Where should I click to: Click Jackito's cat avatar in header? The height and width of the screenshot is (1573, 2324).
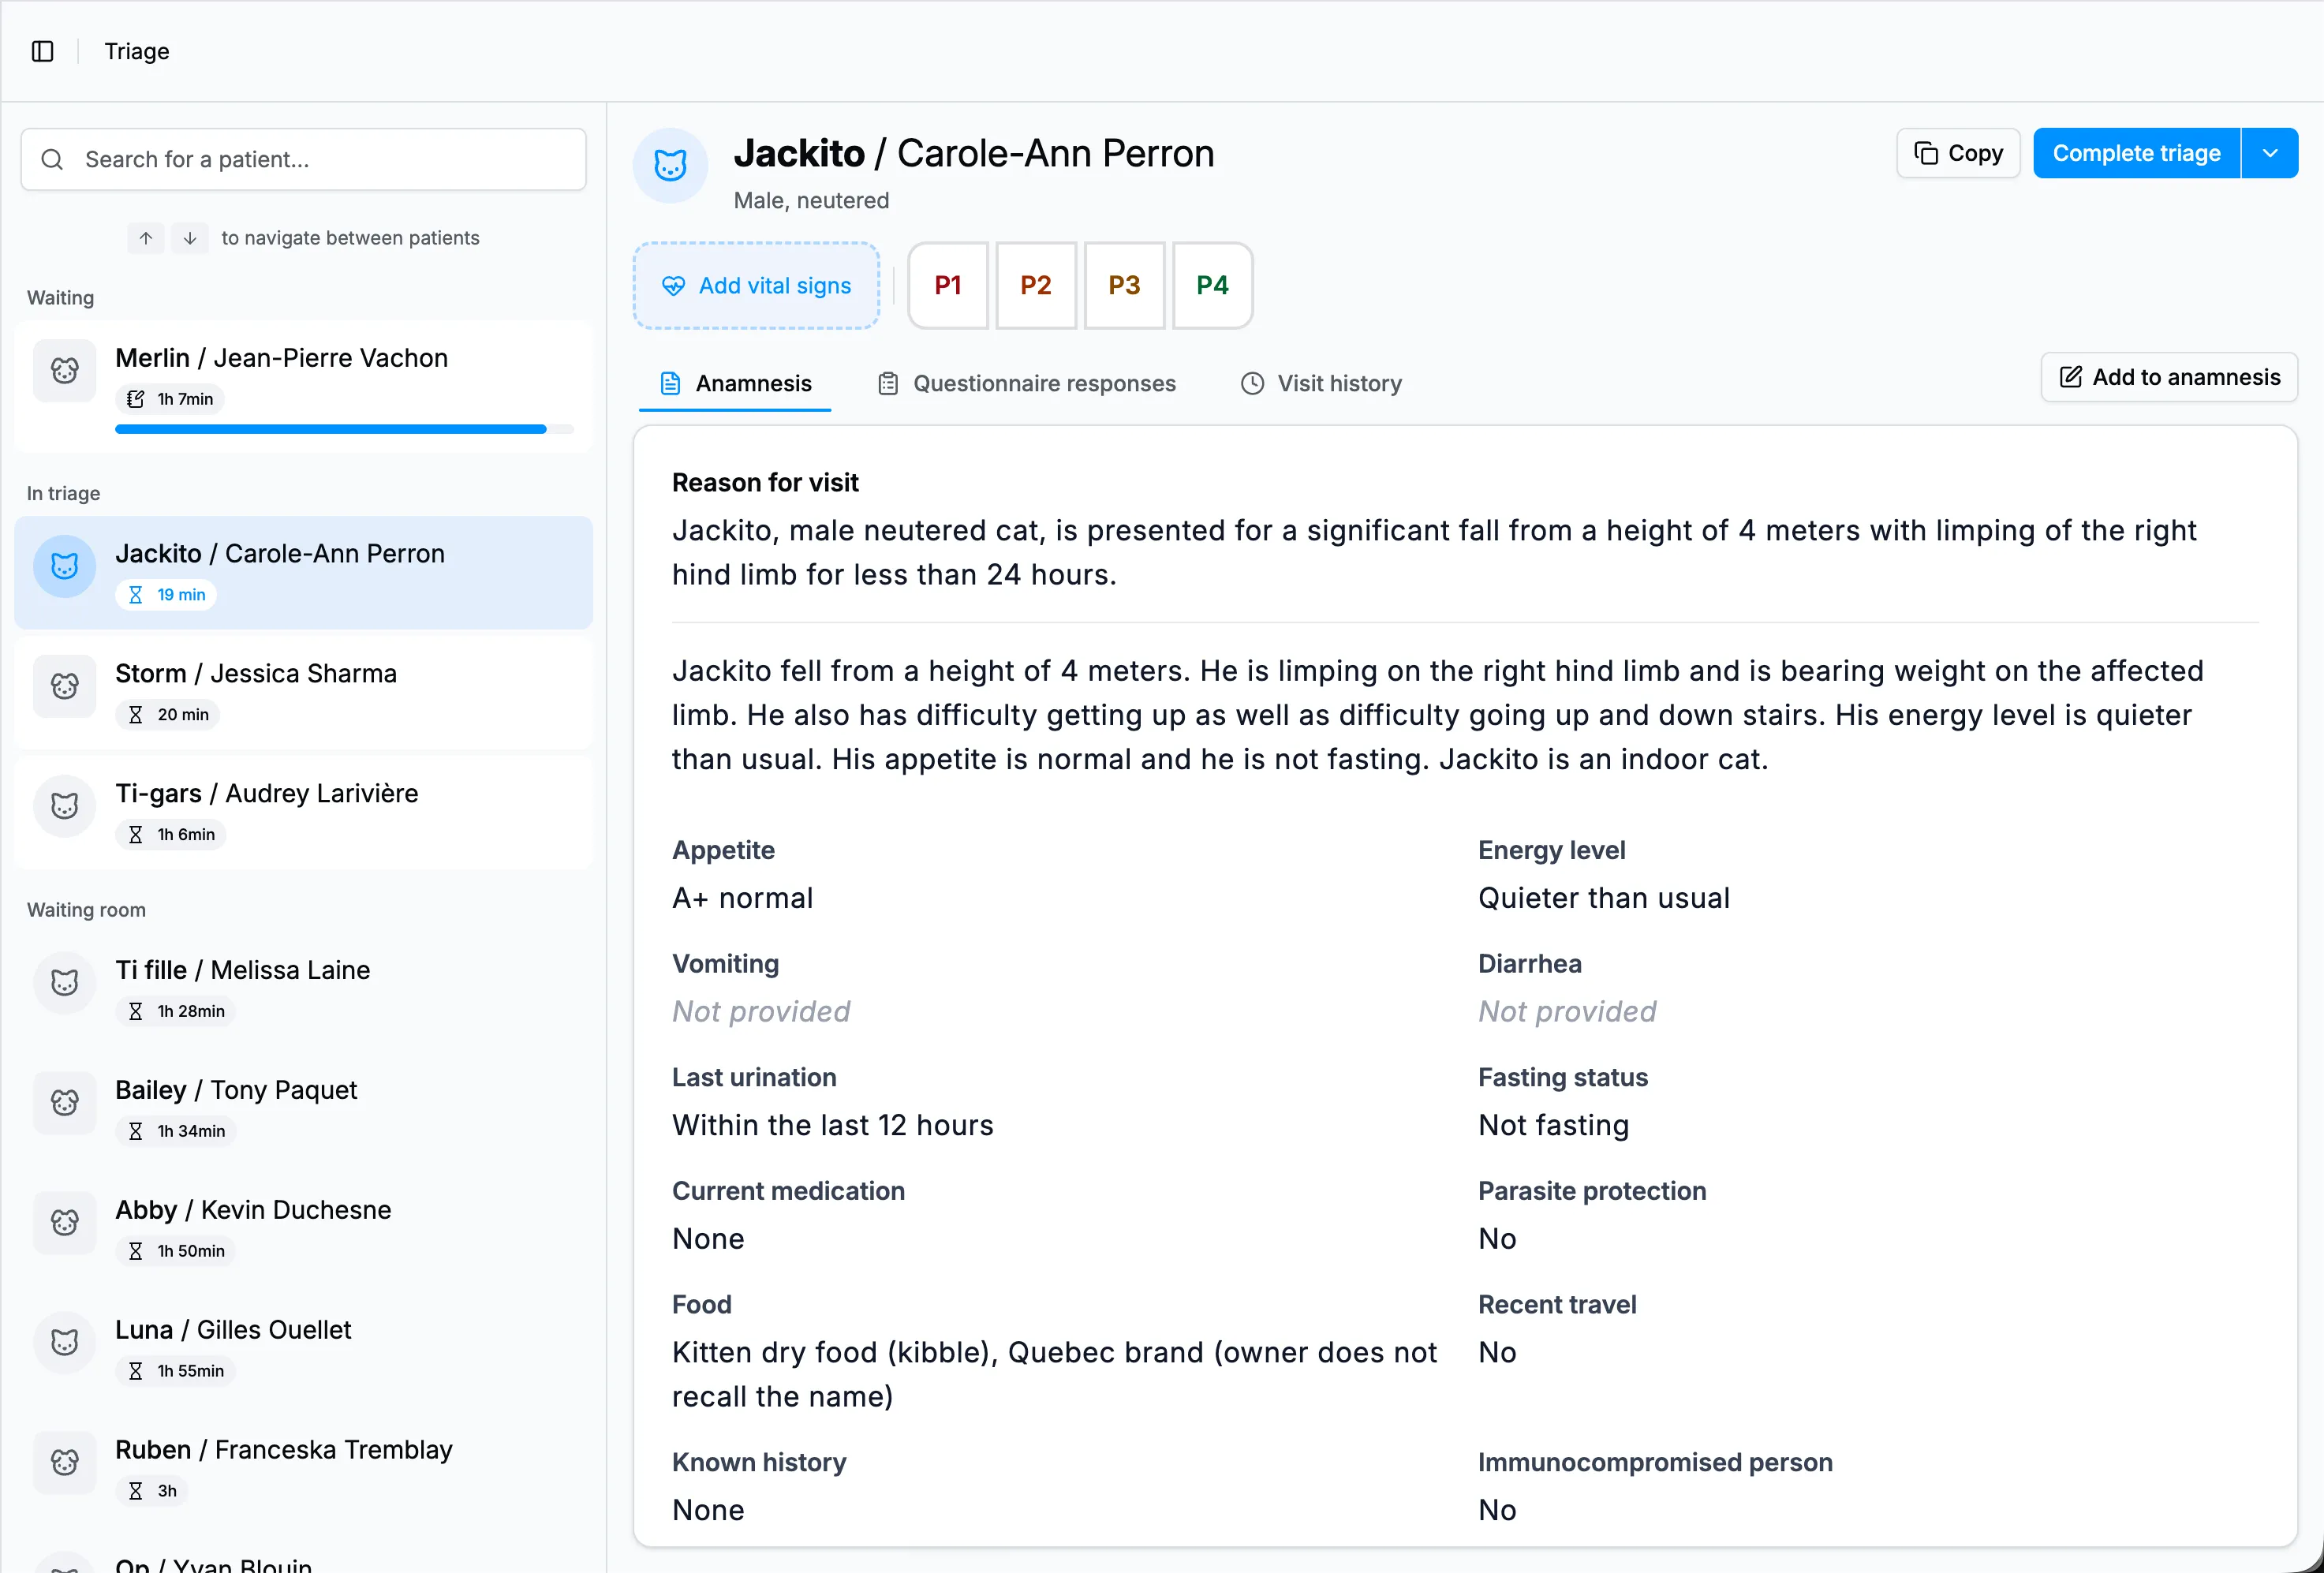(x=670, y=165)
